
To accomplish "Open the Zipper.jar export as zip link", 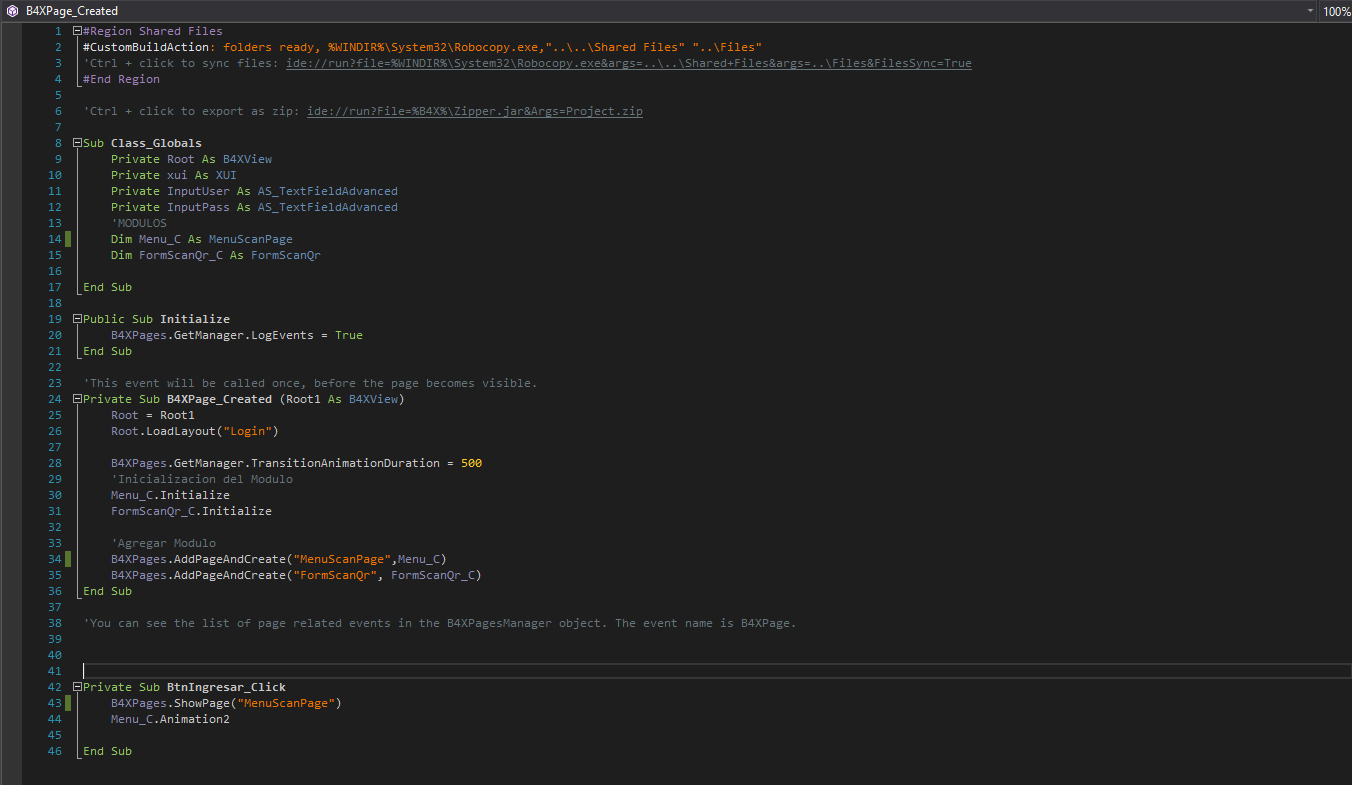I will (475, 111).
